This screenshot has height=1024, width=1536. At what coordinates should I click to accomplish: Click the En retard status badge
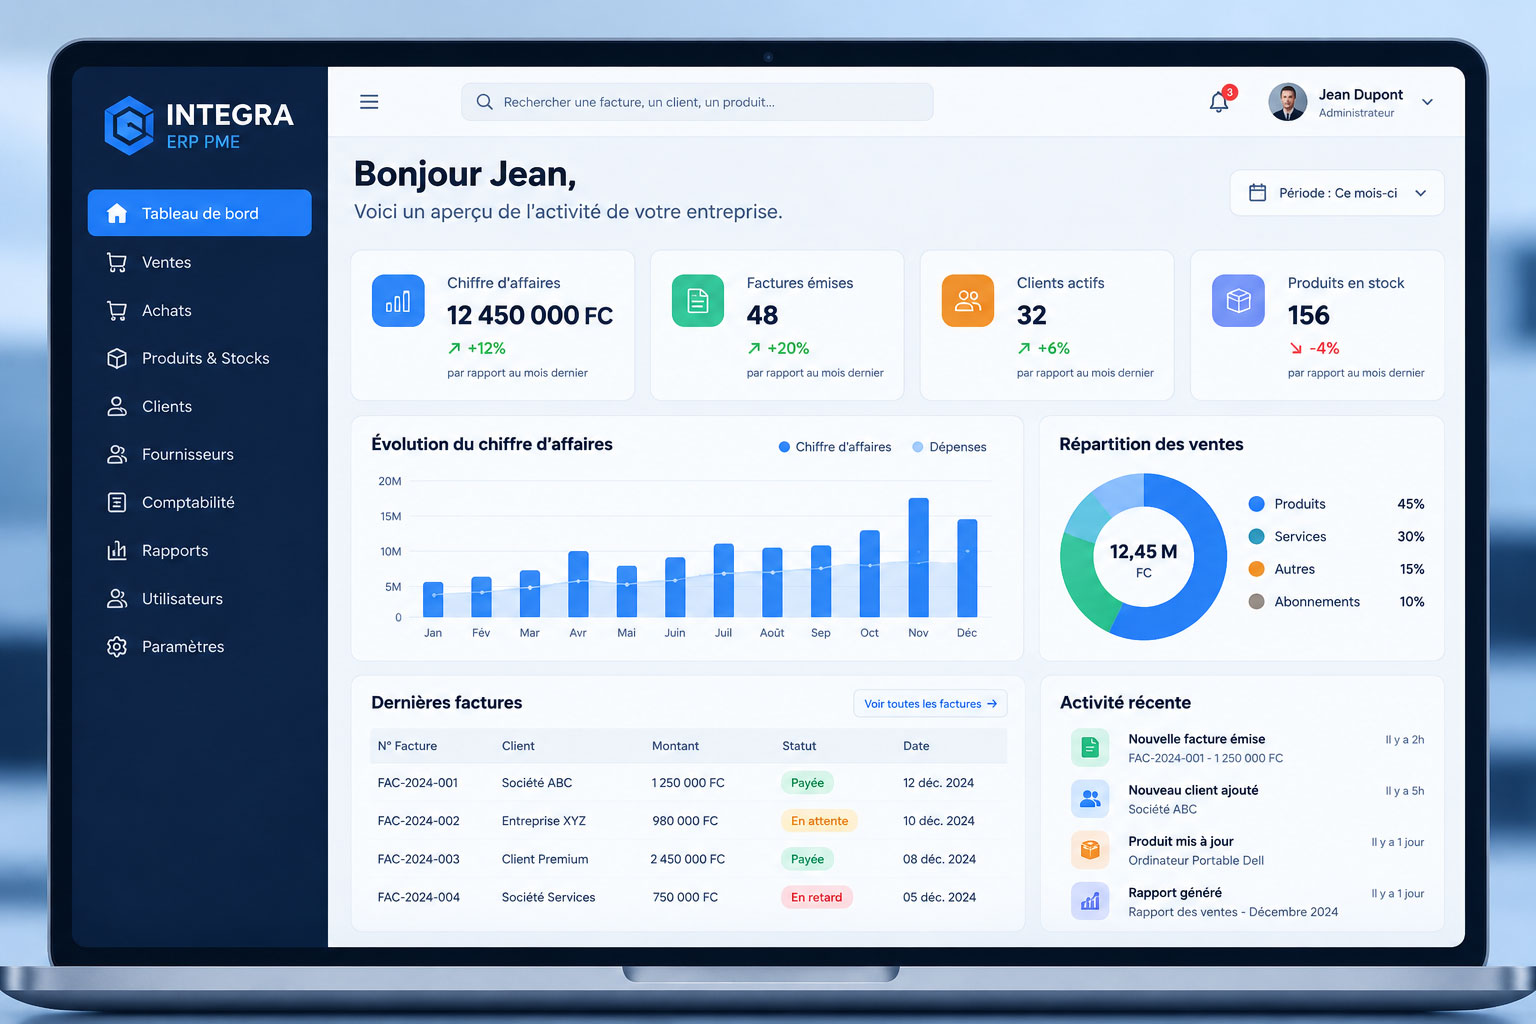(816, 897)
